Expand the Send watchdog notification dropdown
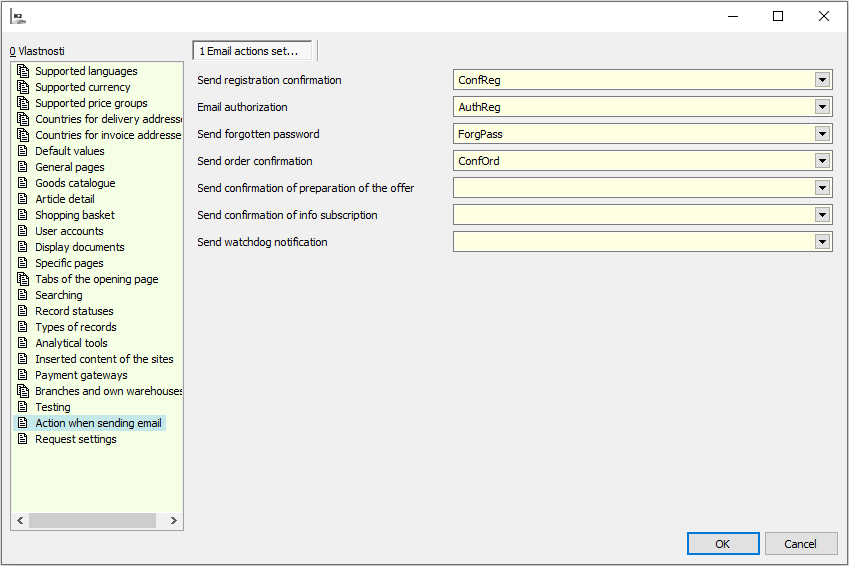849x566 pixels. click(822, 242)
